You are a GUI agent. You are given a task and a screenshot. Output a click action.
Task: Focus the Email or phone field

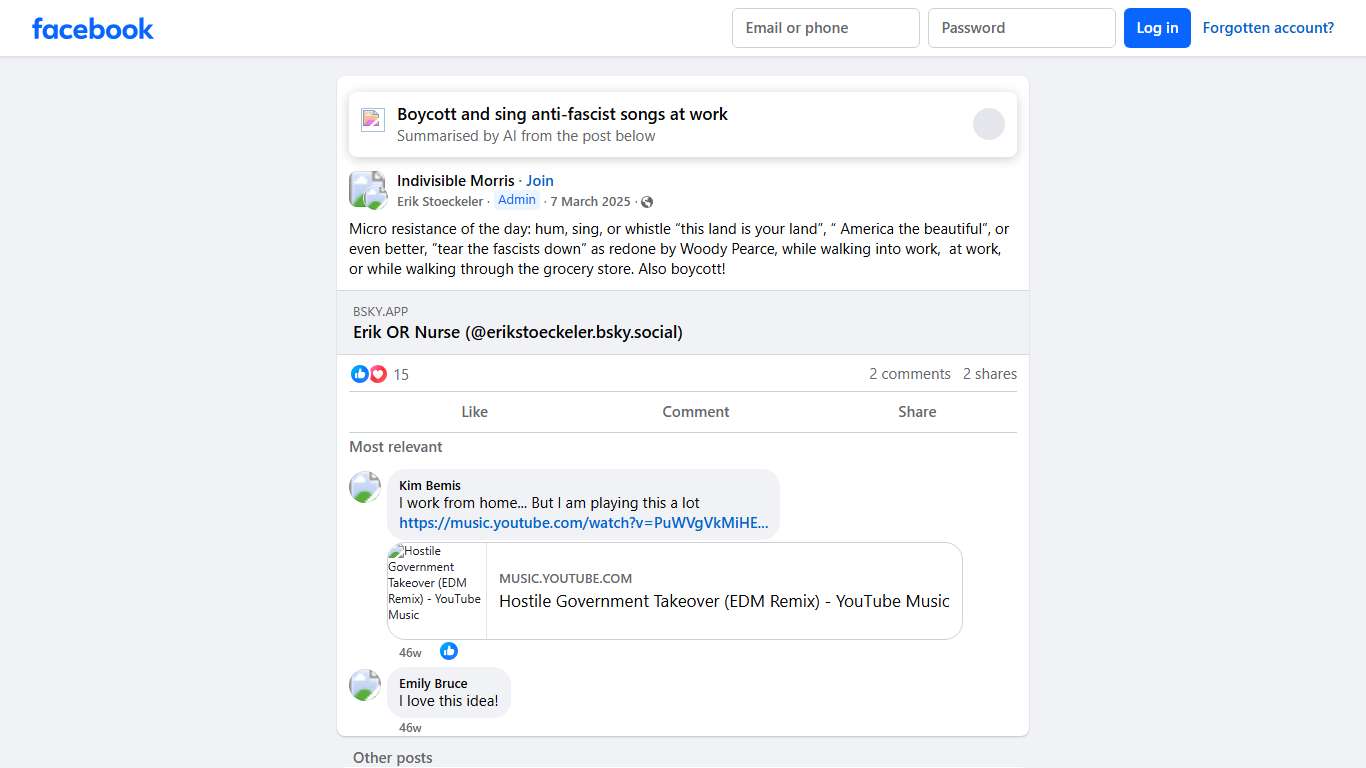tap(825, 28)
